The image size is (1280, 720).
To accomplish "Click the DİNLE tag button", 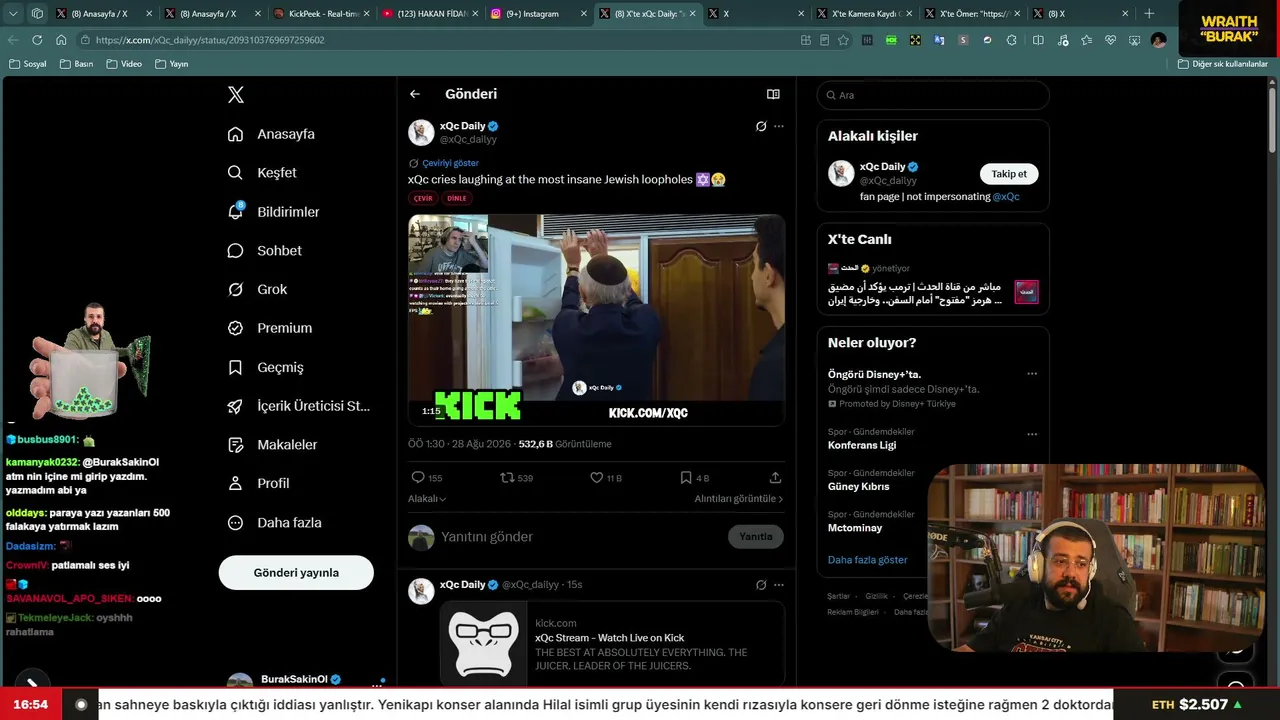I will point(457,198).
